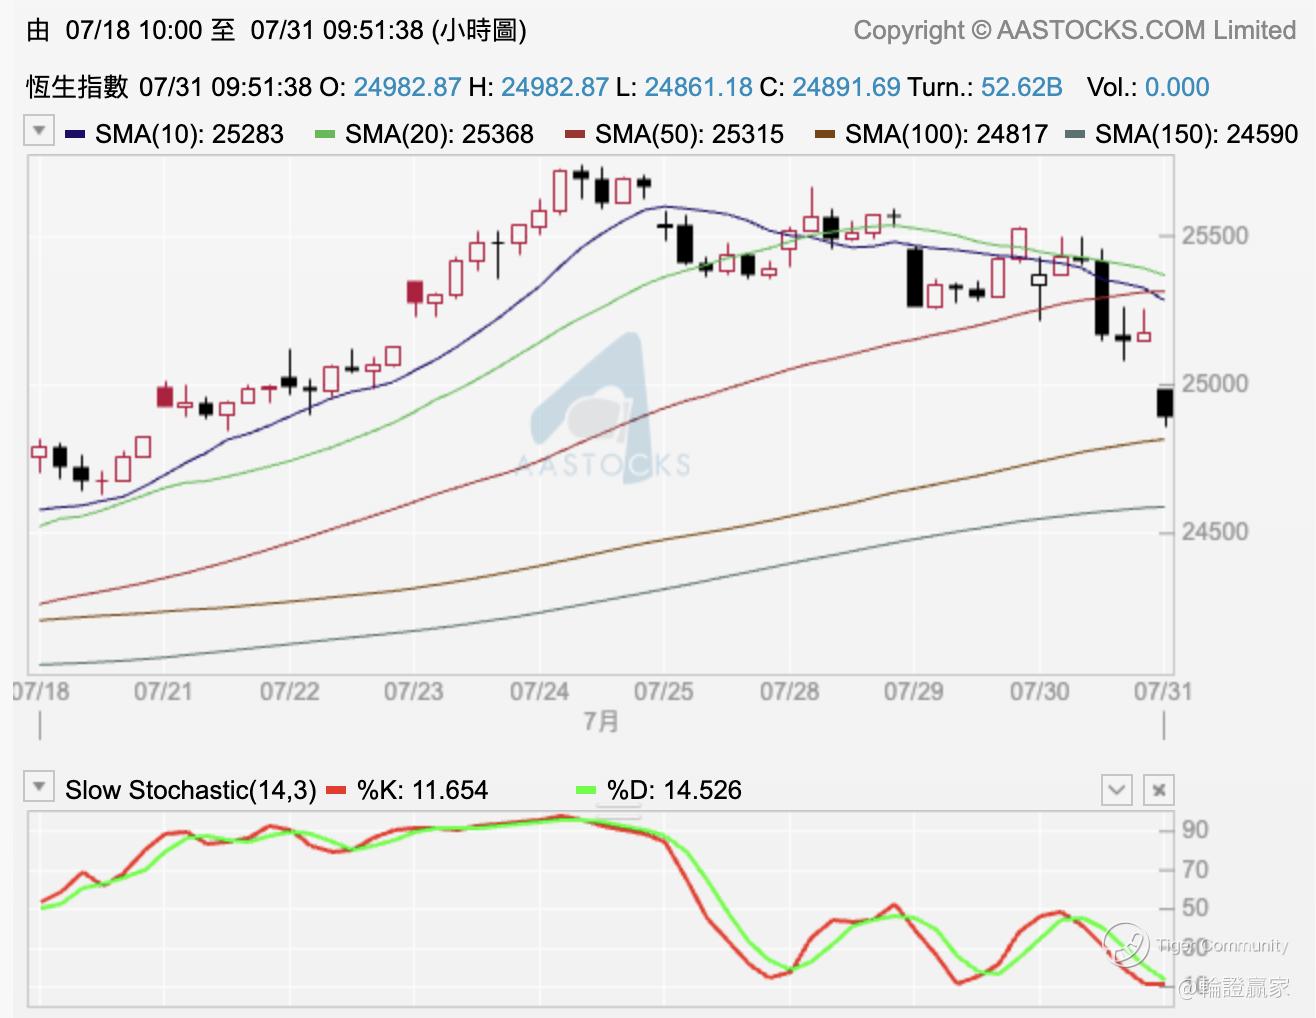Click the turnover value 52.62B
Image resolution: width=1316 pixels, height=1018 pixels.
coord(1021,87)
